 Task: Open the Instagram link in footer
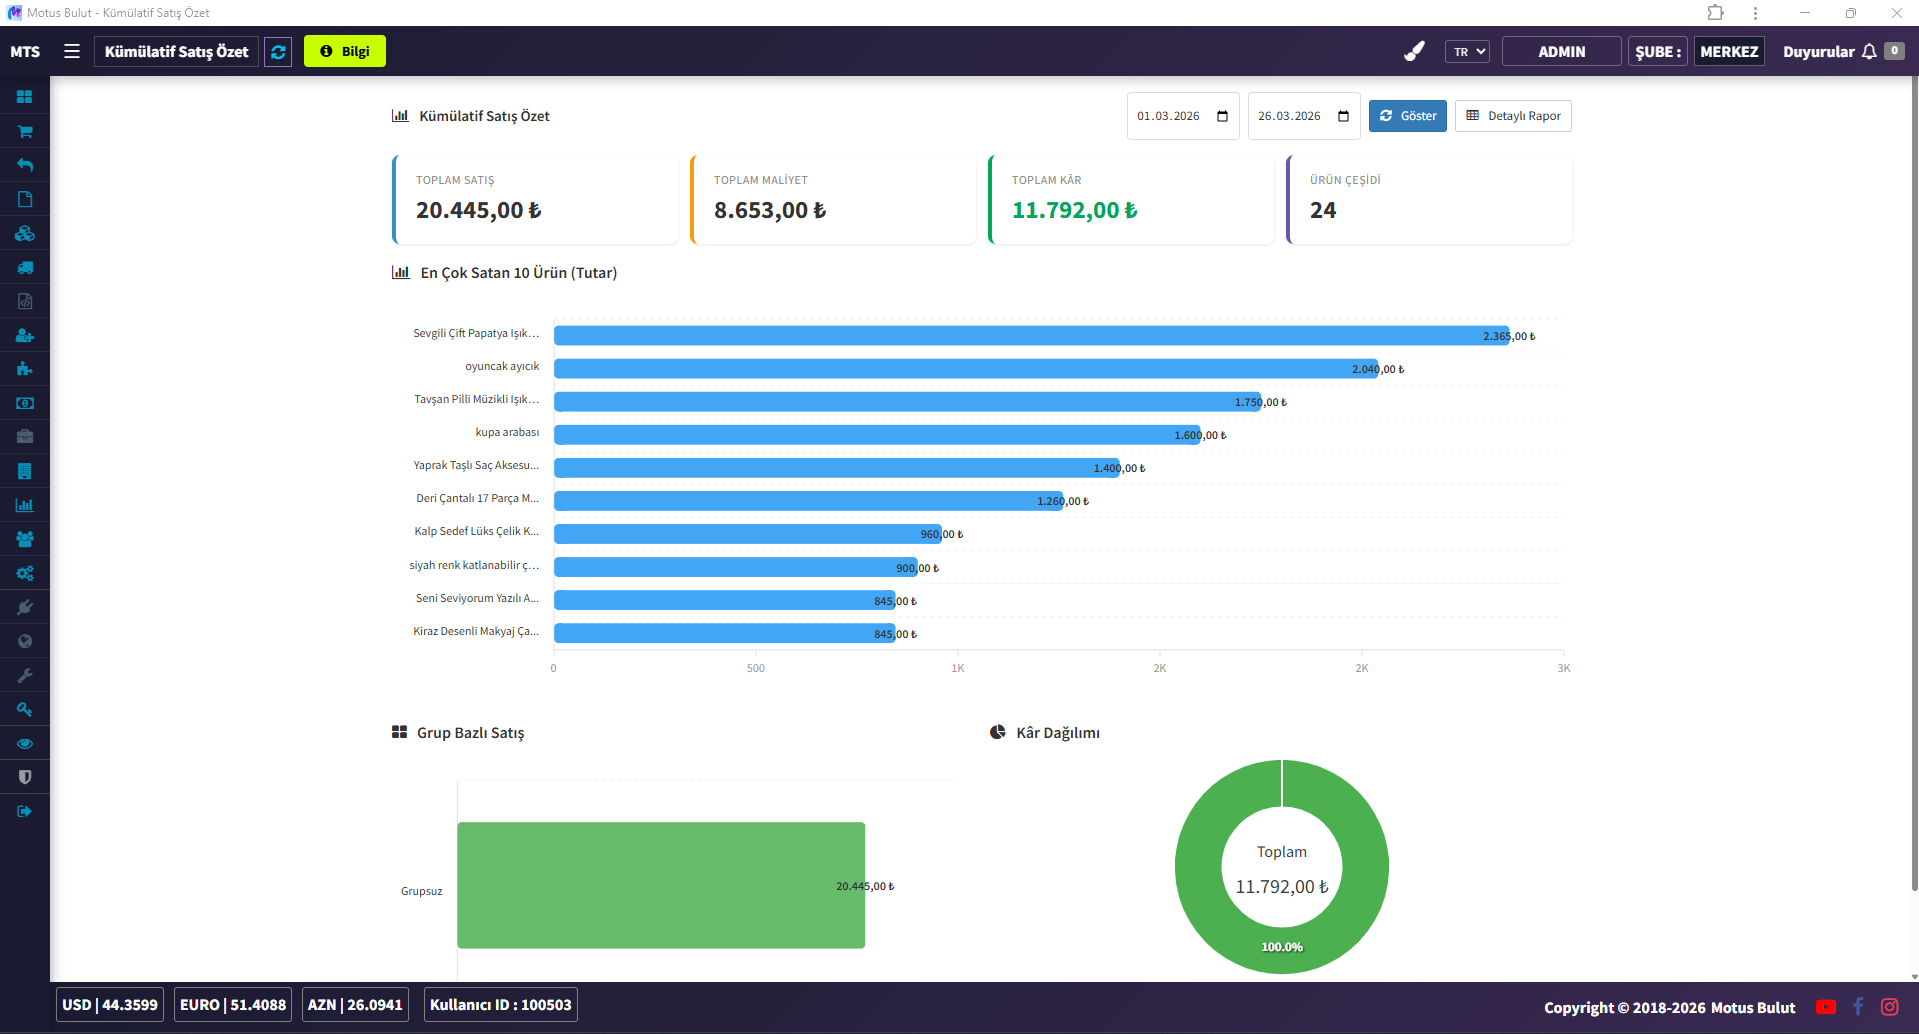pyautogui.click(x=1889, y=1007)
